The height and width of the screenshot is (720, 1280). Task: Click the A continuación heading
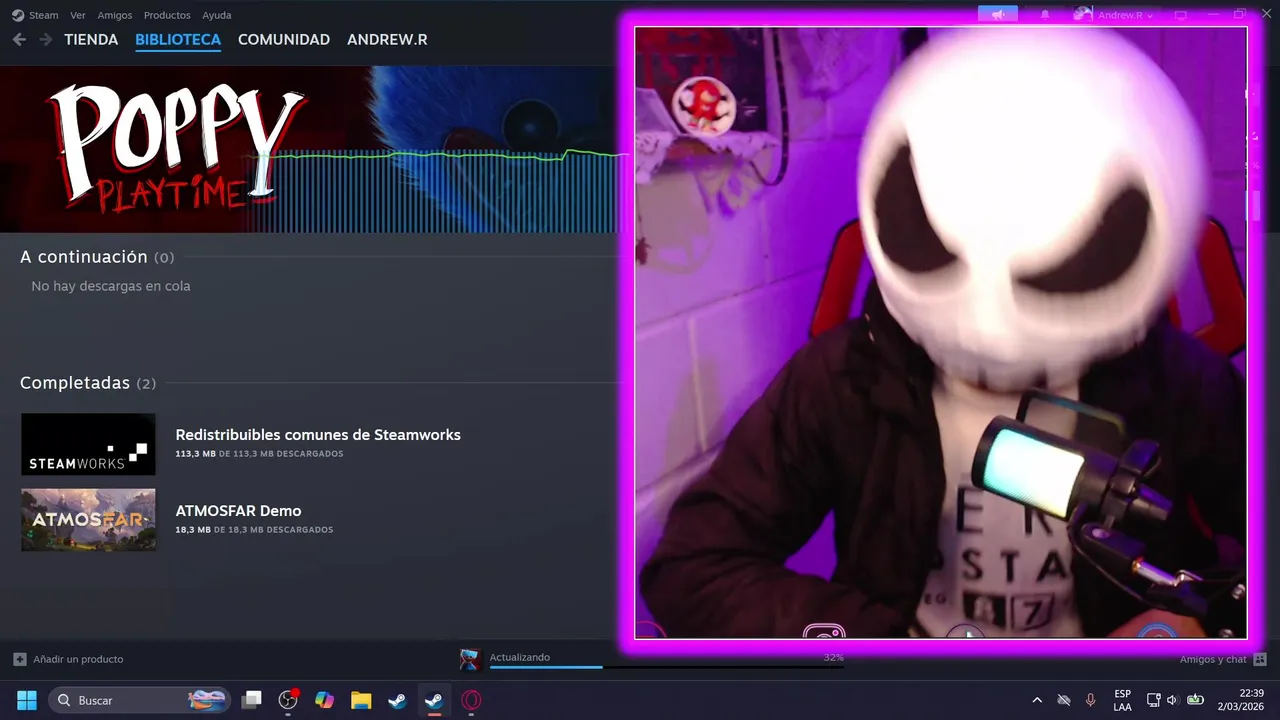coord(84,257)
